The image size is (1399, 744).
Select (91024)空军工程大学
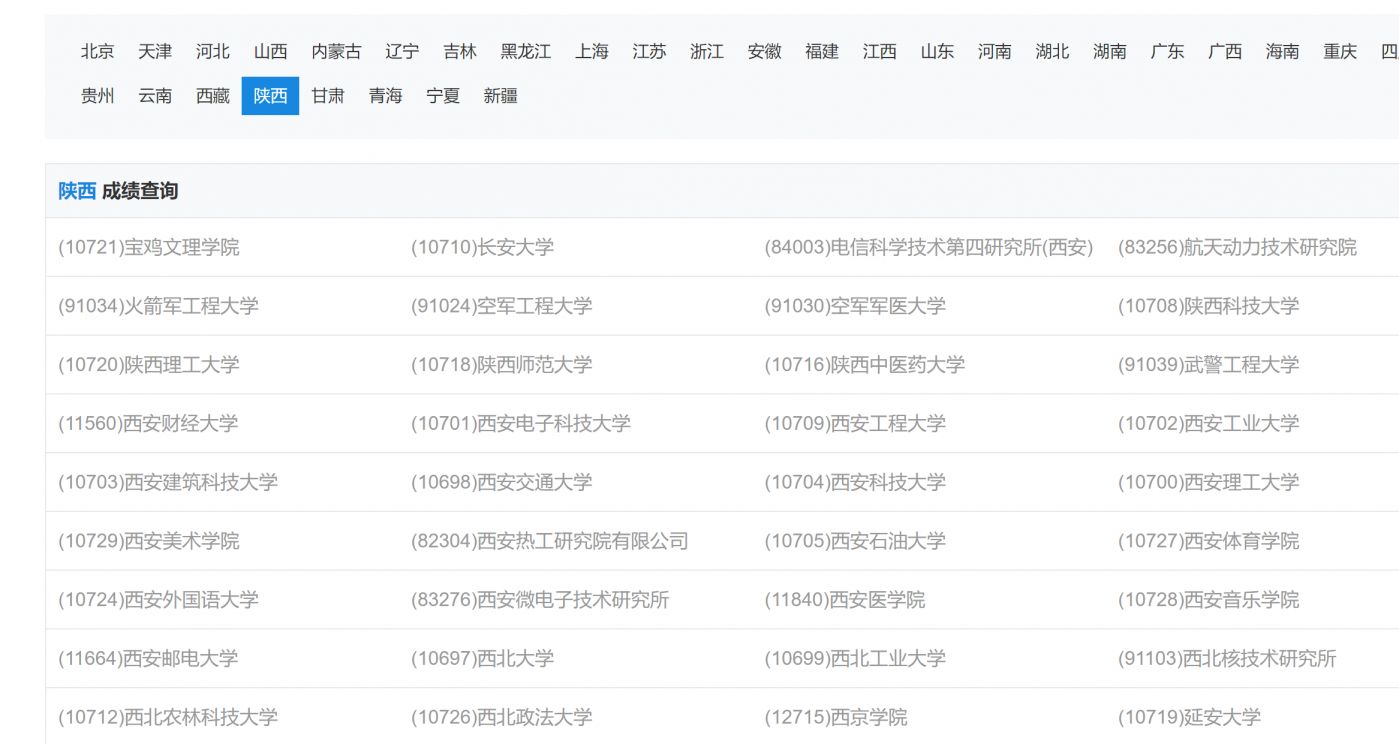click(502, 306)
